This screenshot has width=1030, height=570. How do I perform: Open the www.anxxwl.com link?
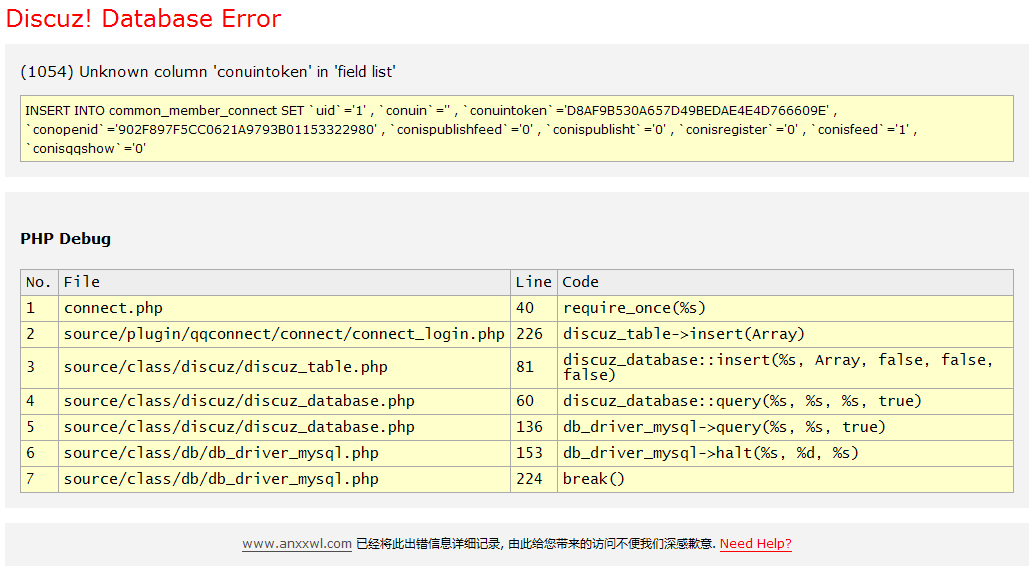pyautogui.click(x=296, y=544)
